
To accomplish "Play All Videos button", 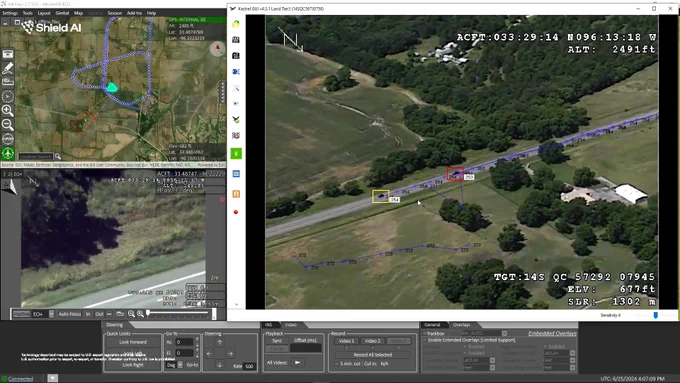I will (298, 362).
